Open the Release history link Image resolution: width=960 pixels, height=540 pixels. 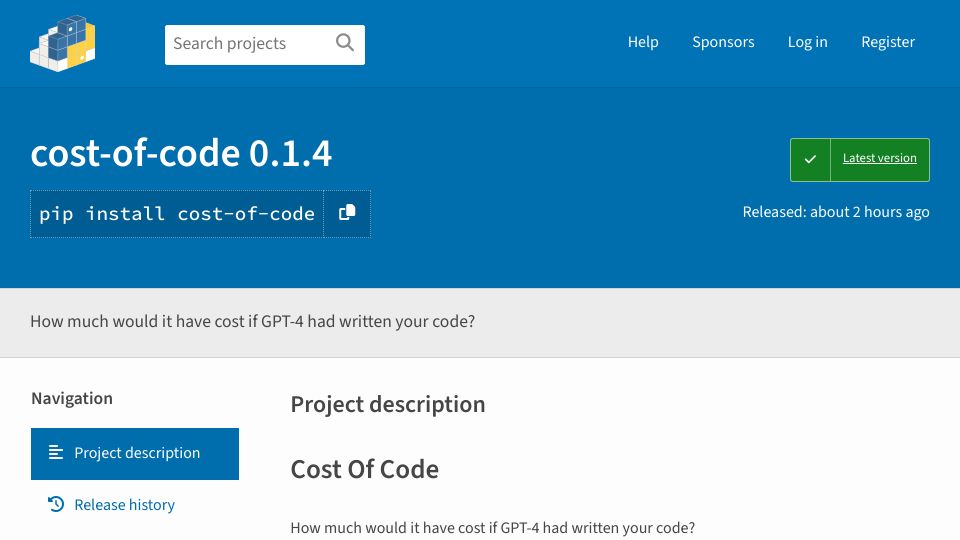[124, 504]
